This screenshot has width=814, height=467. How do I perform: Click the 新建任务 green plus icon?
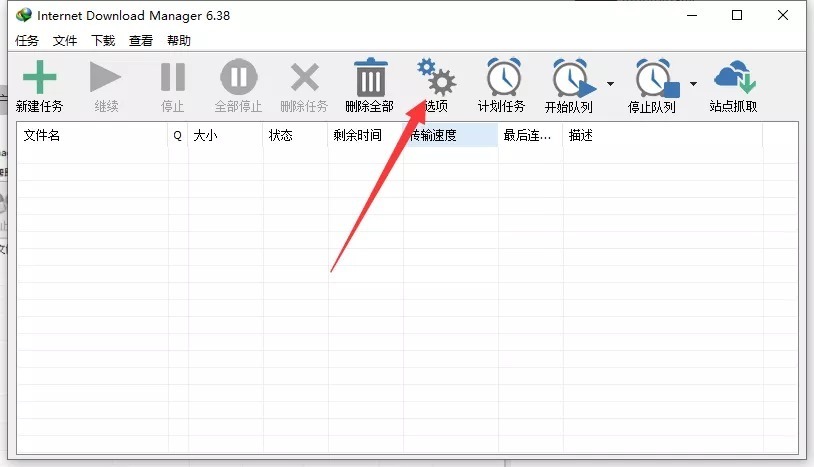click(39, 77)
